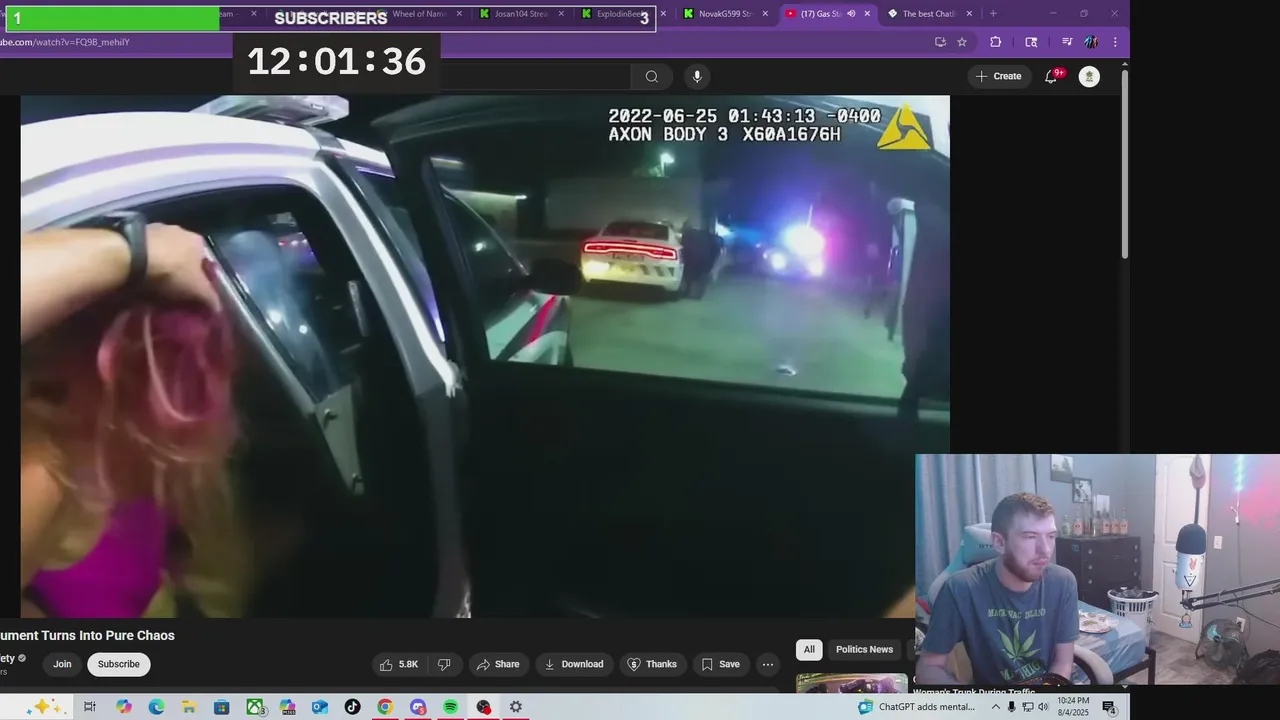This screenshot has width=1280, height=720.
Task: Click the Join channel button
Action: (x=62, y=664)
